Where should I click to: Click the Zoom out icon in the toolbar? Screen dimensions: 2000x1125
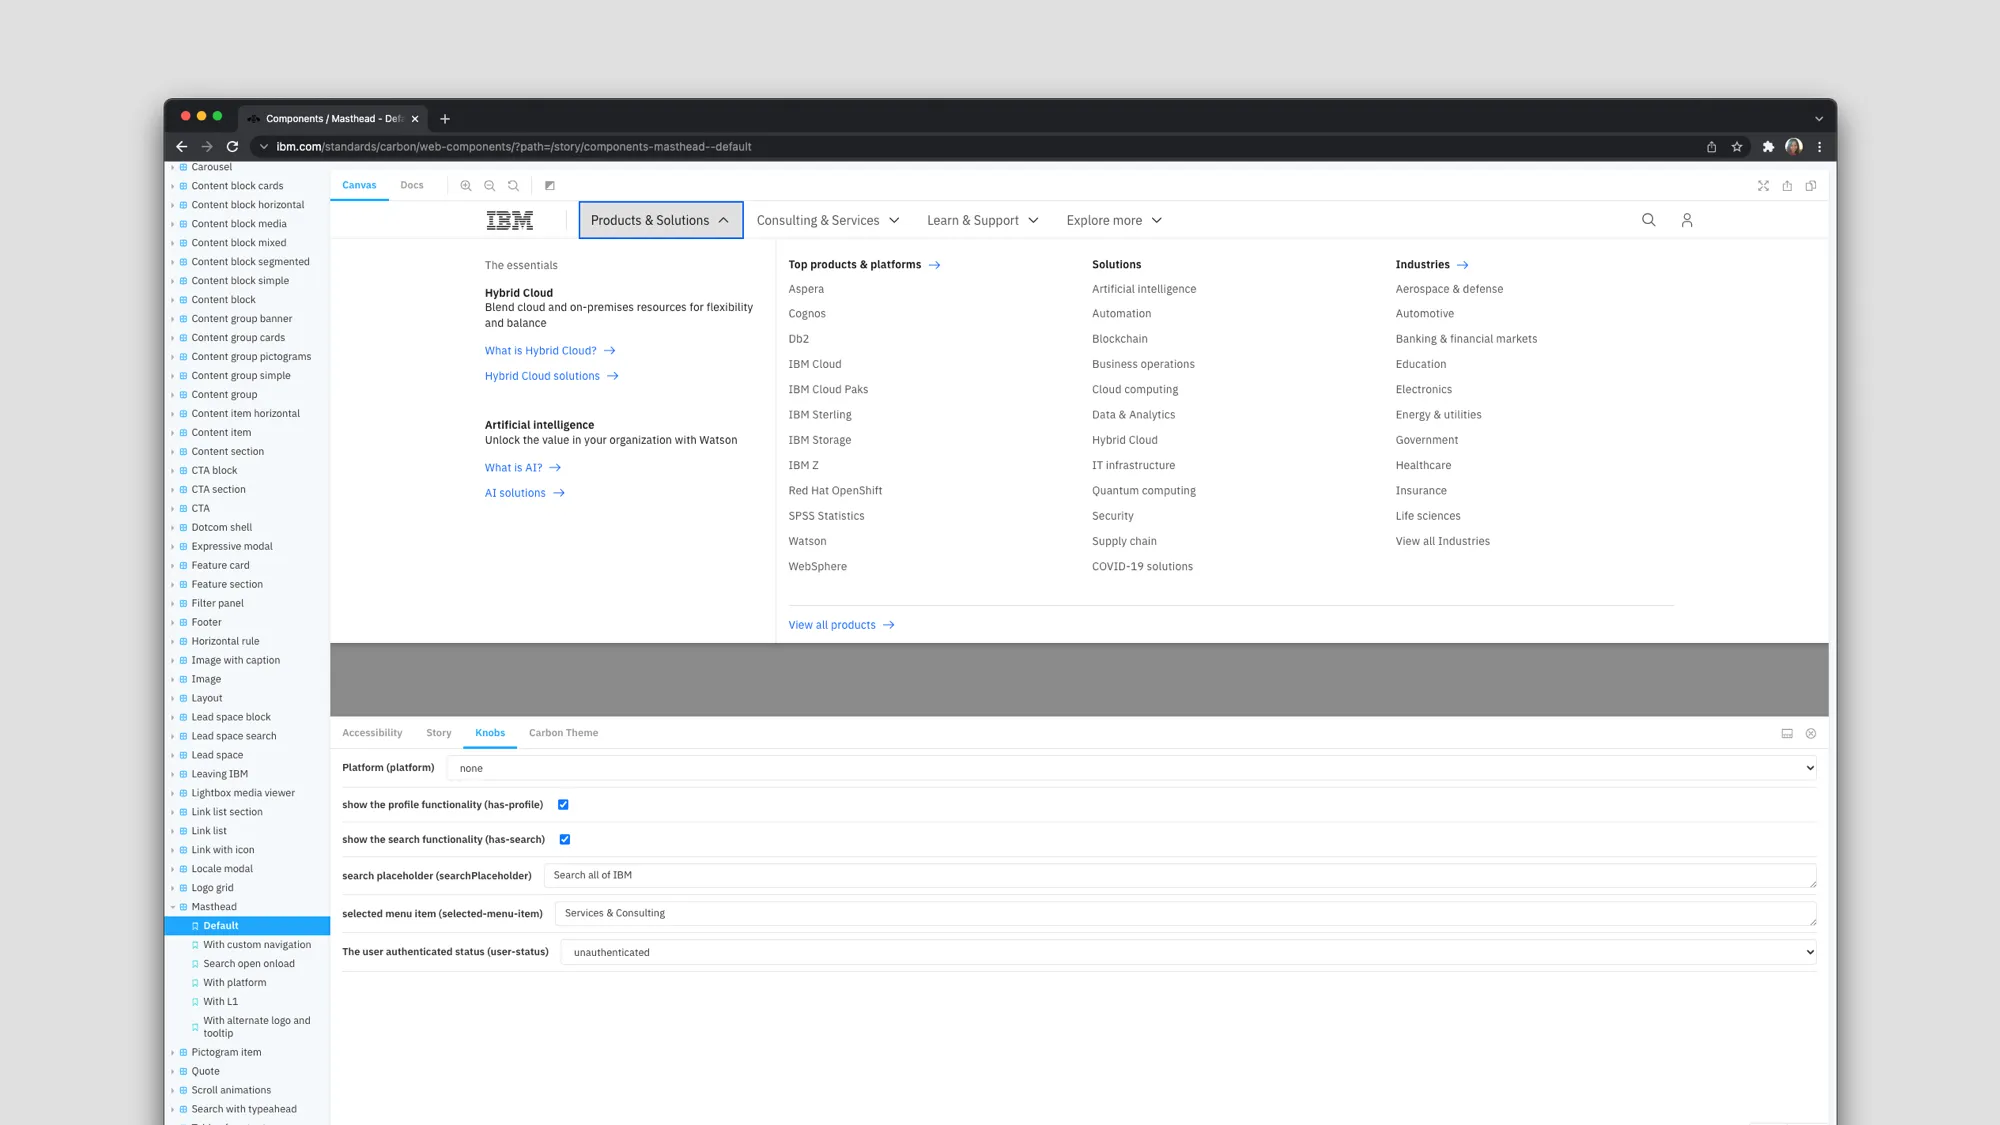tap(489, 185)
